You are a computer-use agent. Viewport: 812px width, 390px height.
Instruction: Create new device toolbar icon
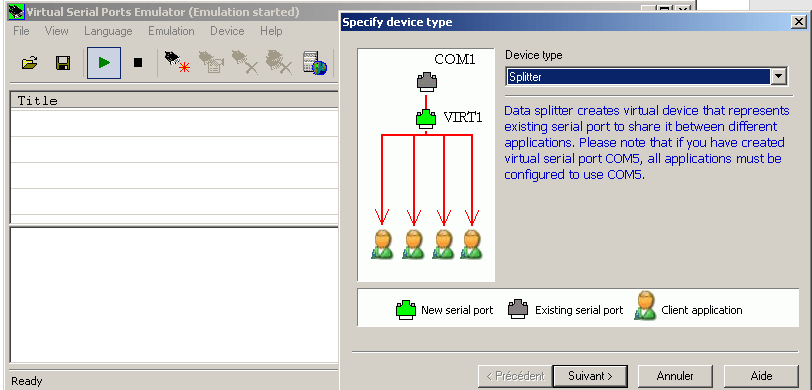[x=177, y=62]
